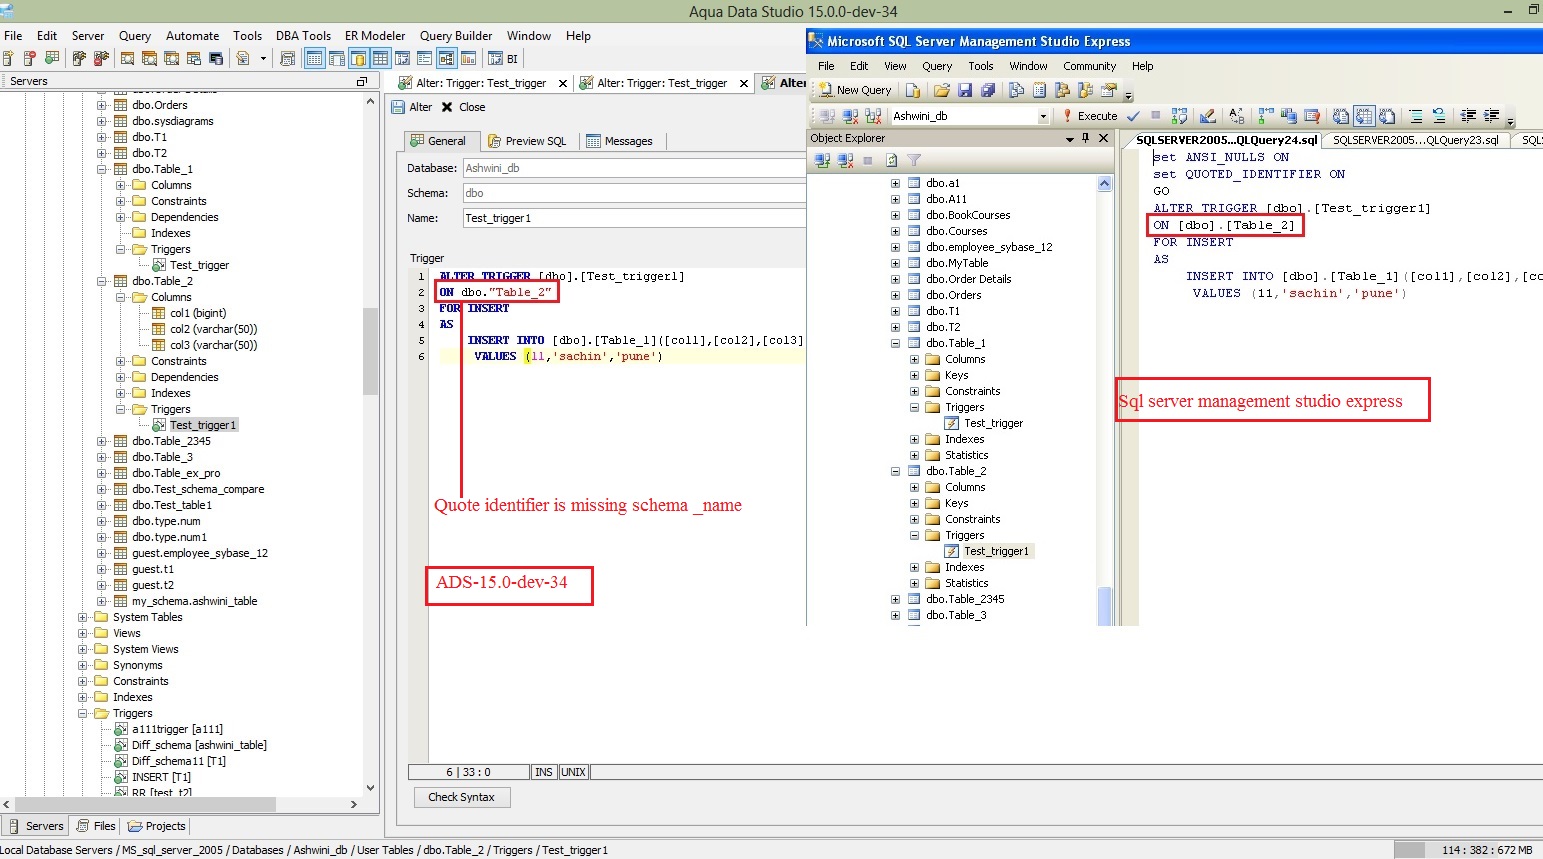
Task: Click the Check Syntax button
Action: (x=461, y=797)
